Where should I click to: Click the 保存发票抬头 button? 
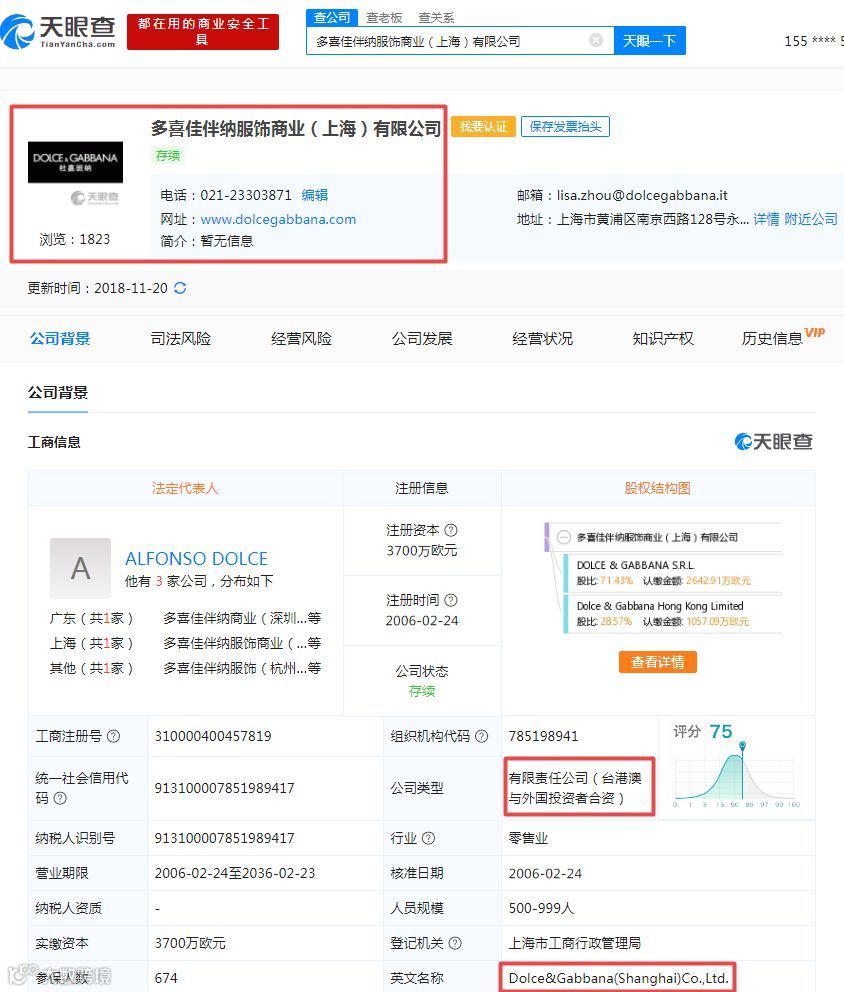tap(565, 127)
